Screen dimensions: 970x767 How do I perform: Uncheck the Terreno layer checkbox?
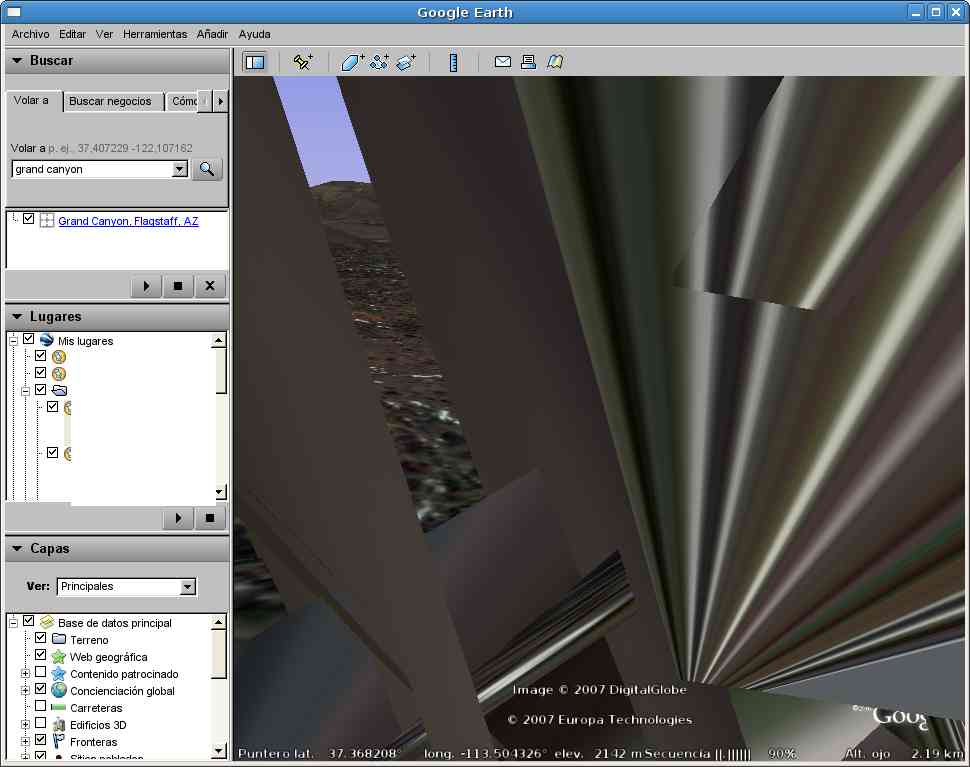(x=41, y=639)
